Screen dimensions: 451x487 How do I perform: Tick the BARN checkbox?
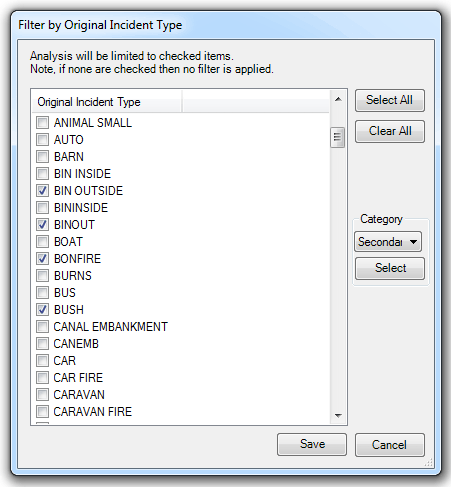click(x=43, y=157)
